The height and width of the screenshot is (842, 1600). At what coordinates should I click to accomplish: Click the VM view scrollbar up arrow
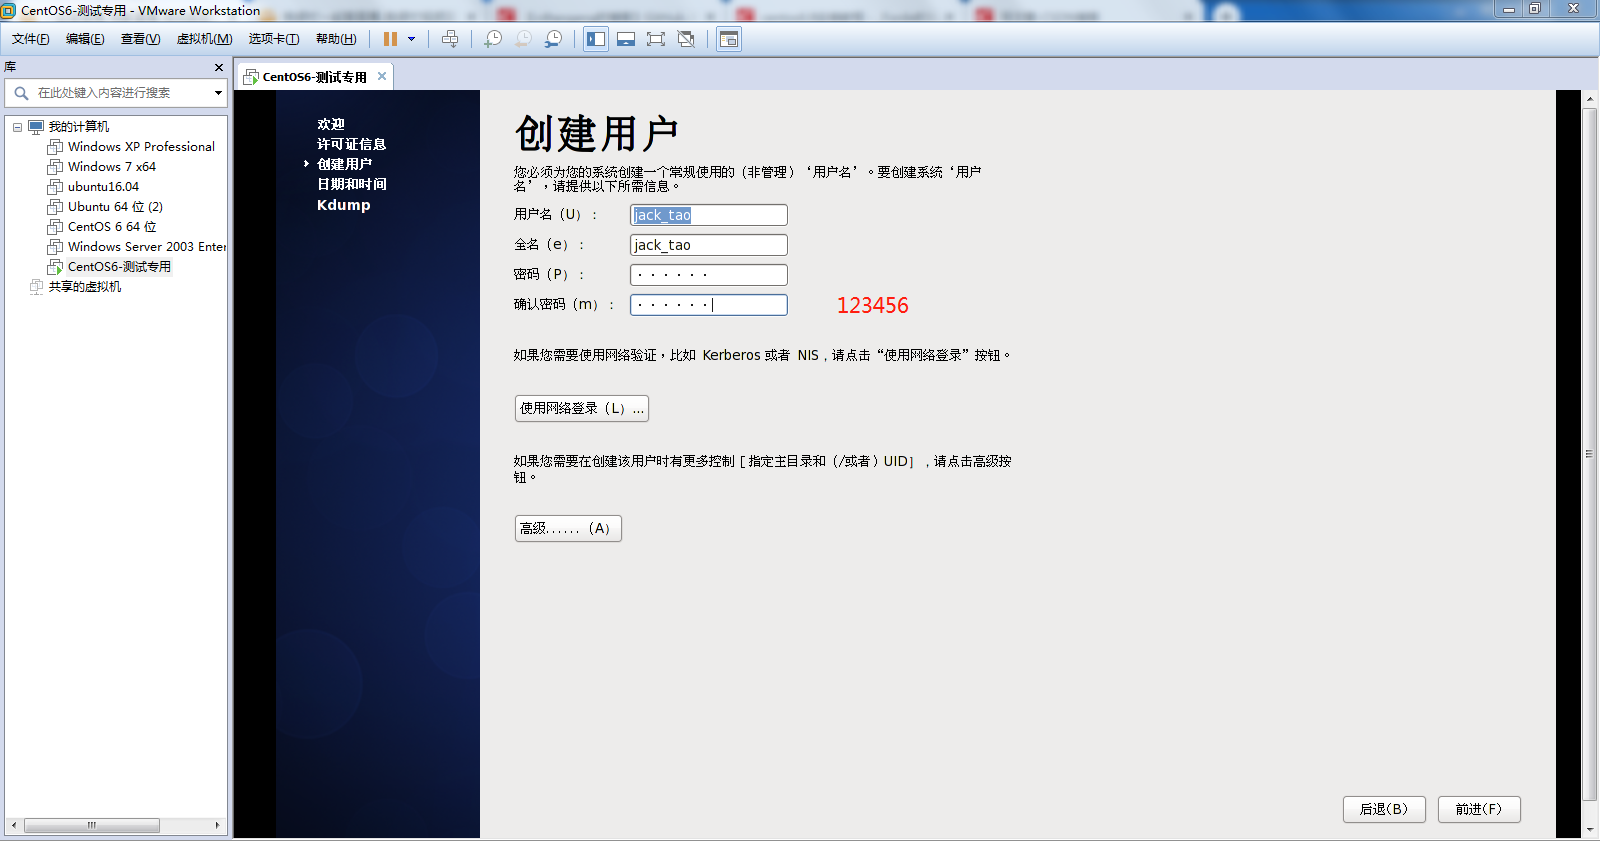pos(1590,99)
